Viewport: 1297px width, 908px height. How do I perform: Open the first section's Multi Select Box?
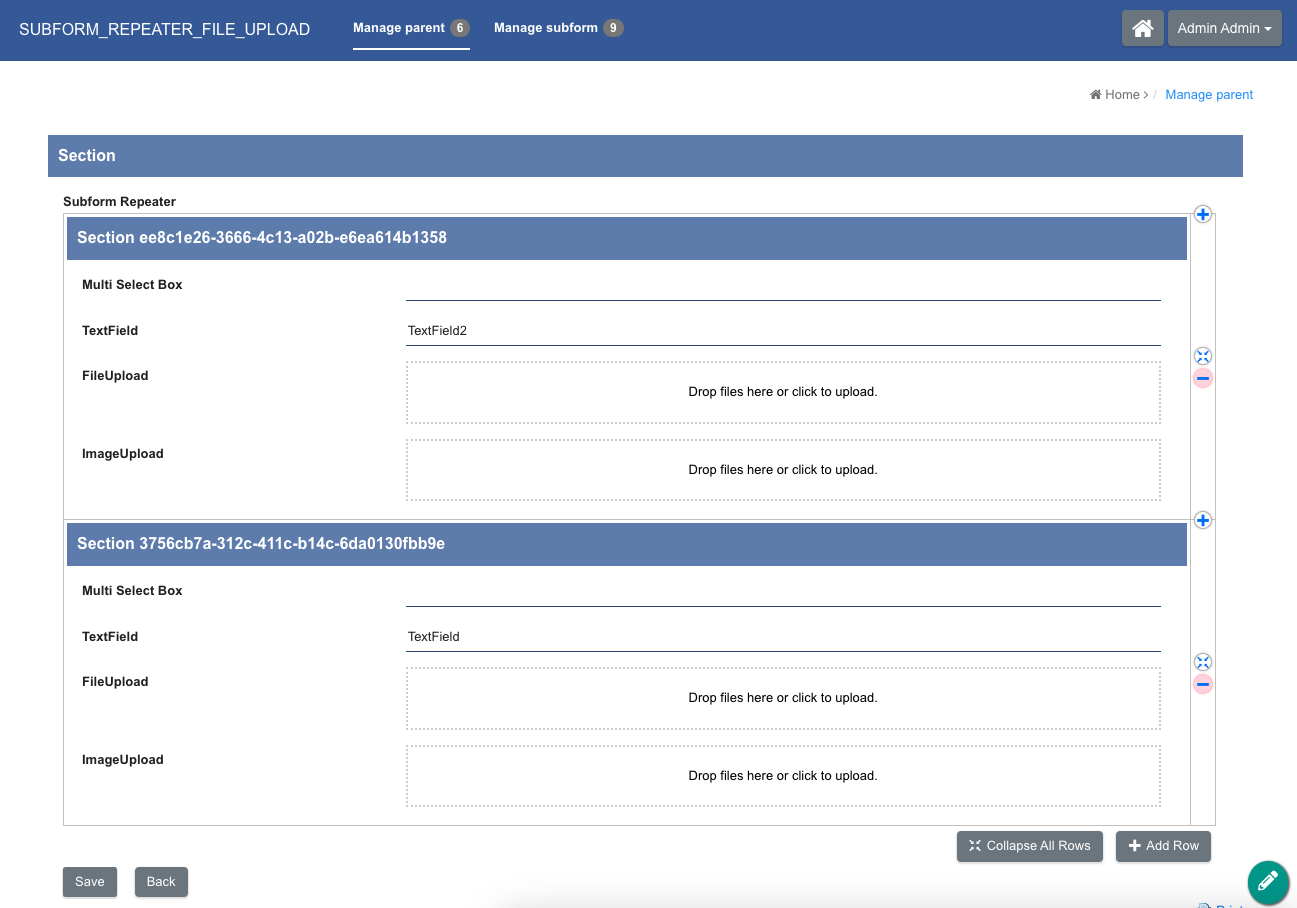click(x=782, y=286)
